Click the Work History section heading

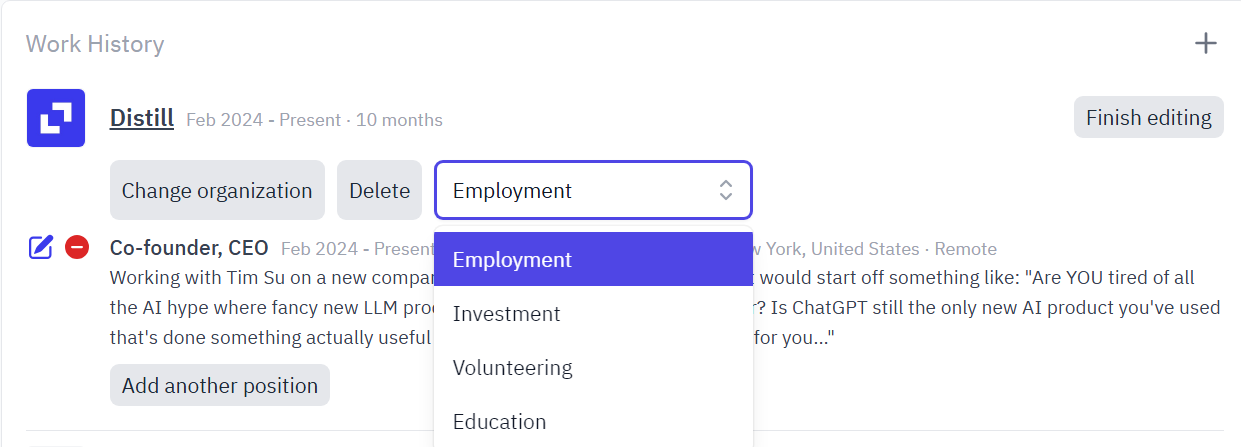pos(95,44)
